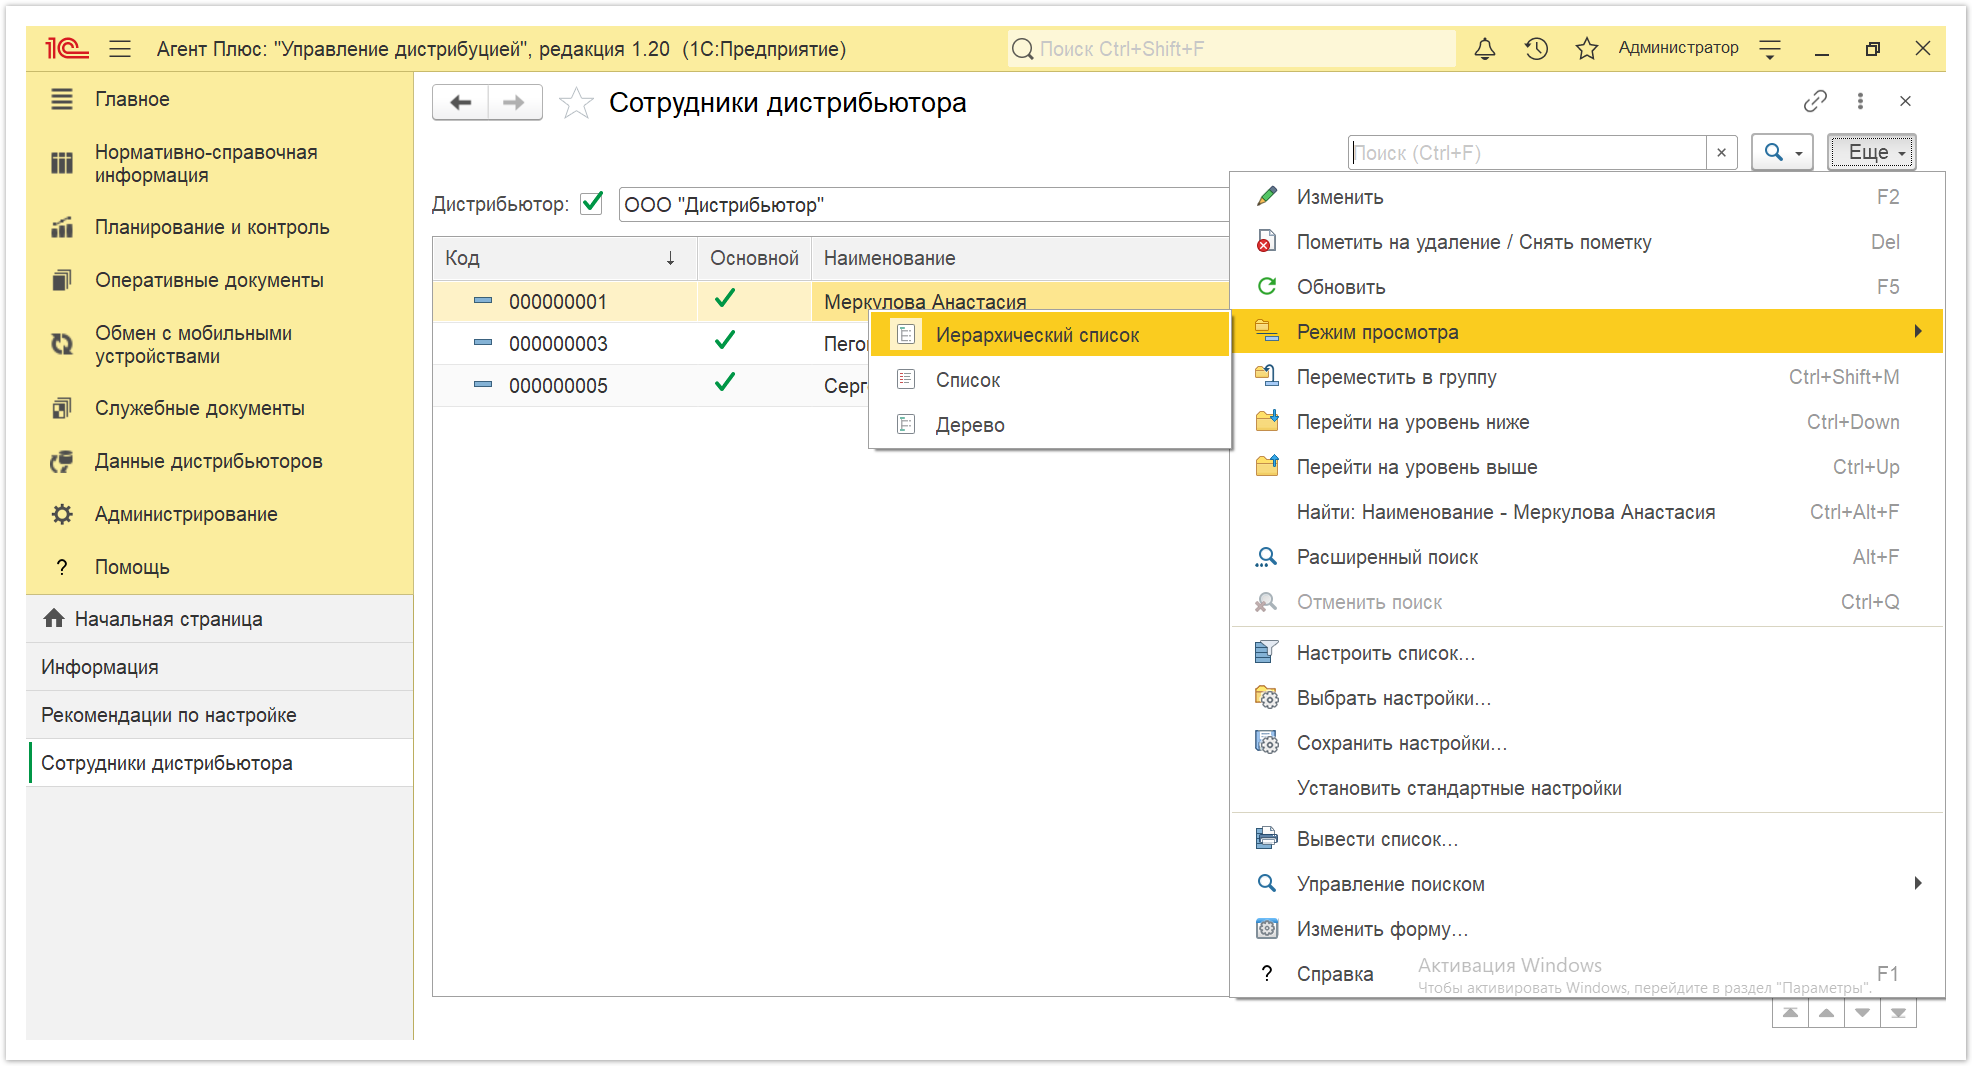
Task: Open favorites star in top bar
Action: point(1586,48)
